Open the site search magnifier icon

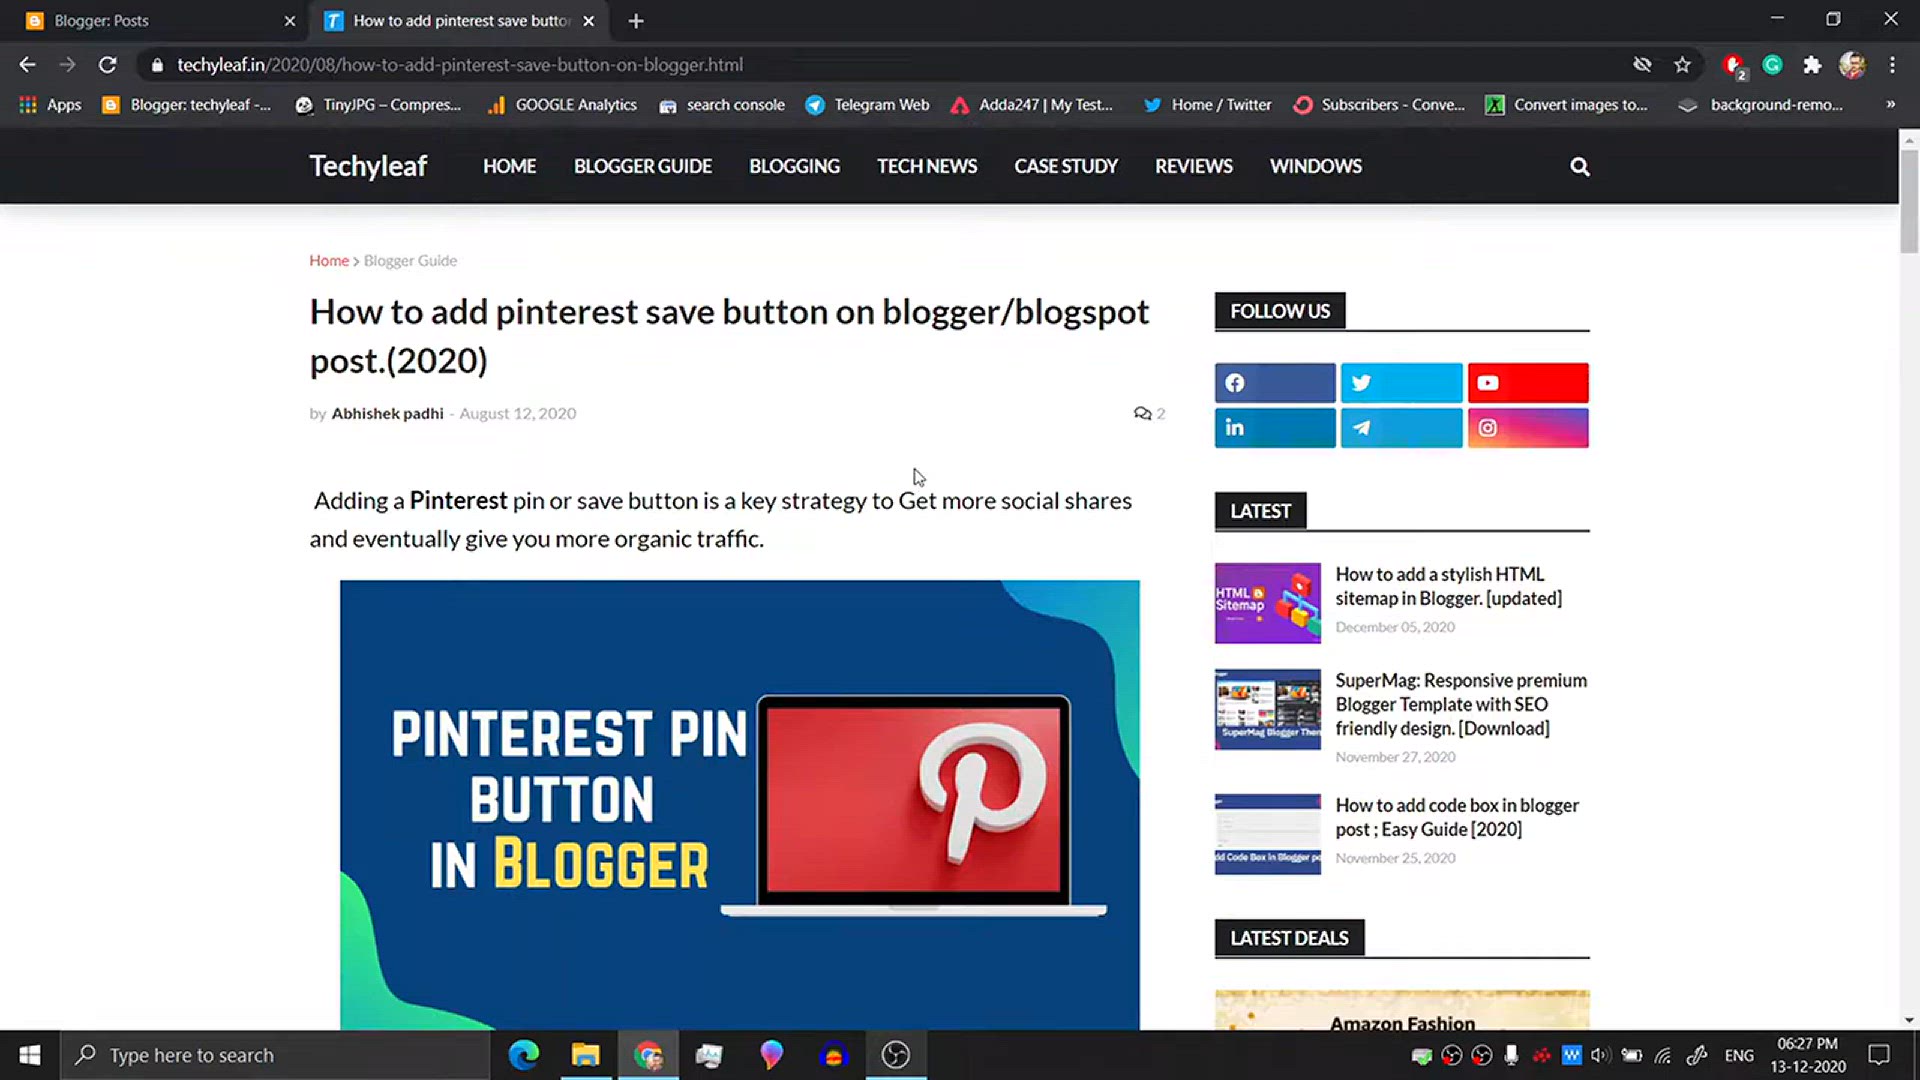(x=1579, y=167)
